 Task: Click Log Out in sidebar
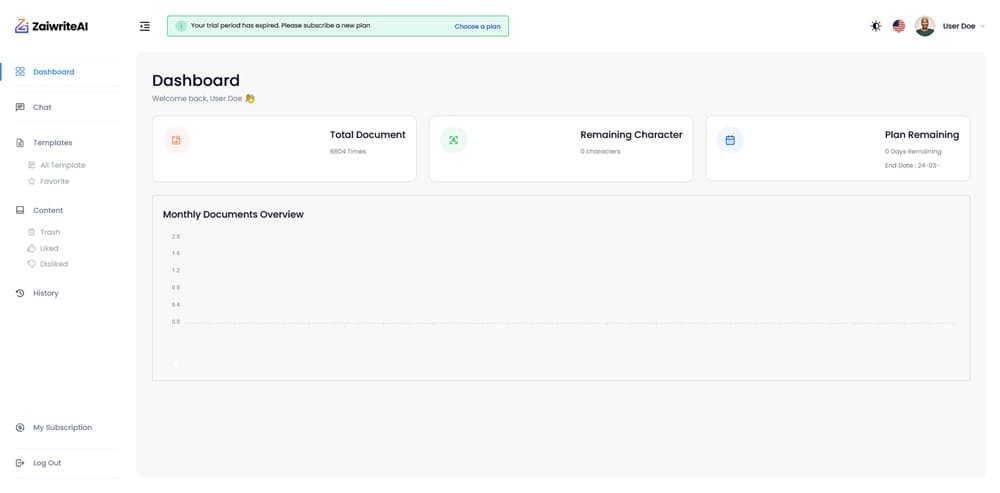click(47, 463)
